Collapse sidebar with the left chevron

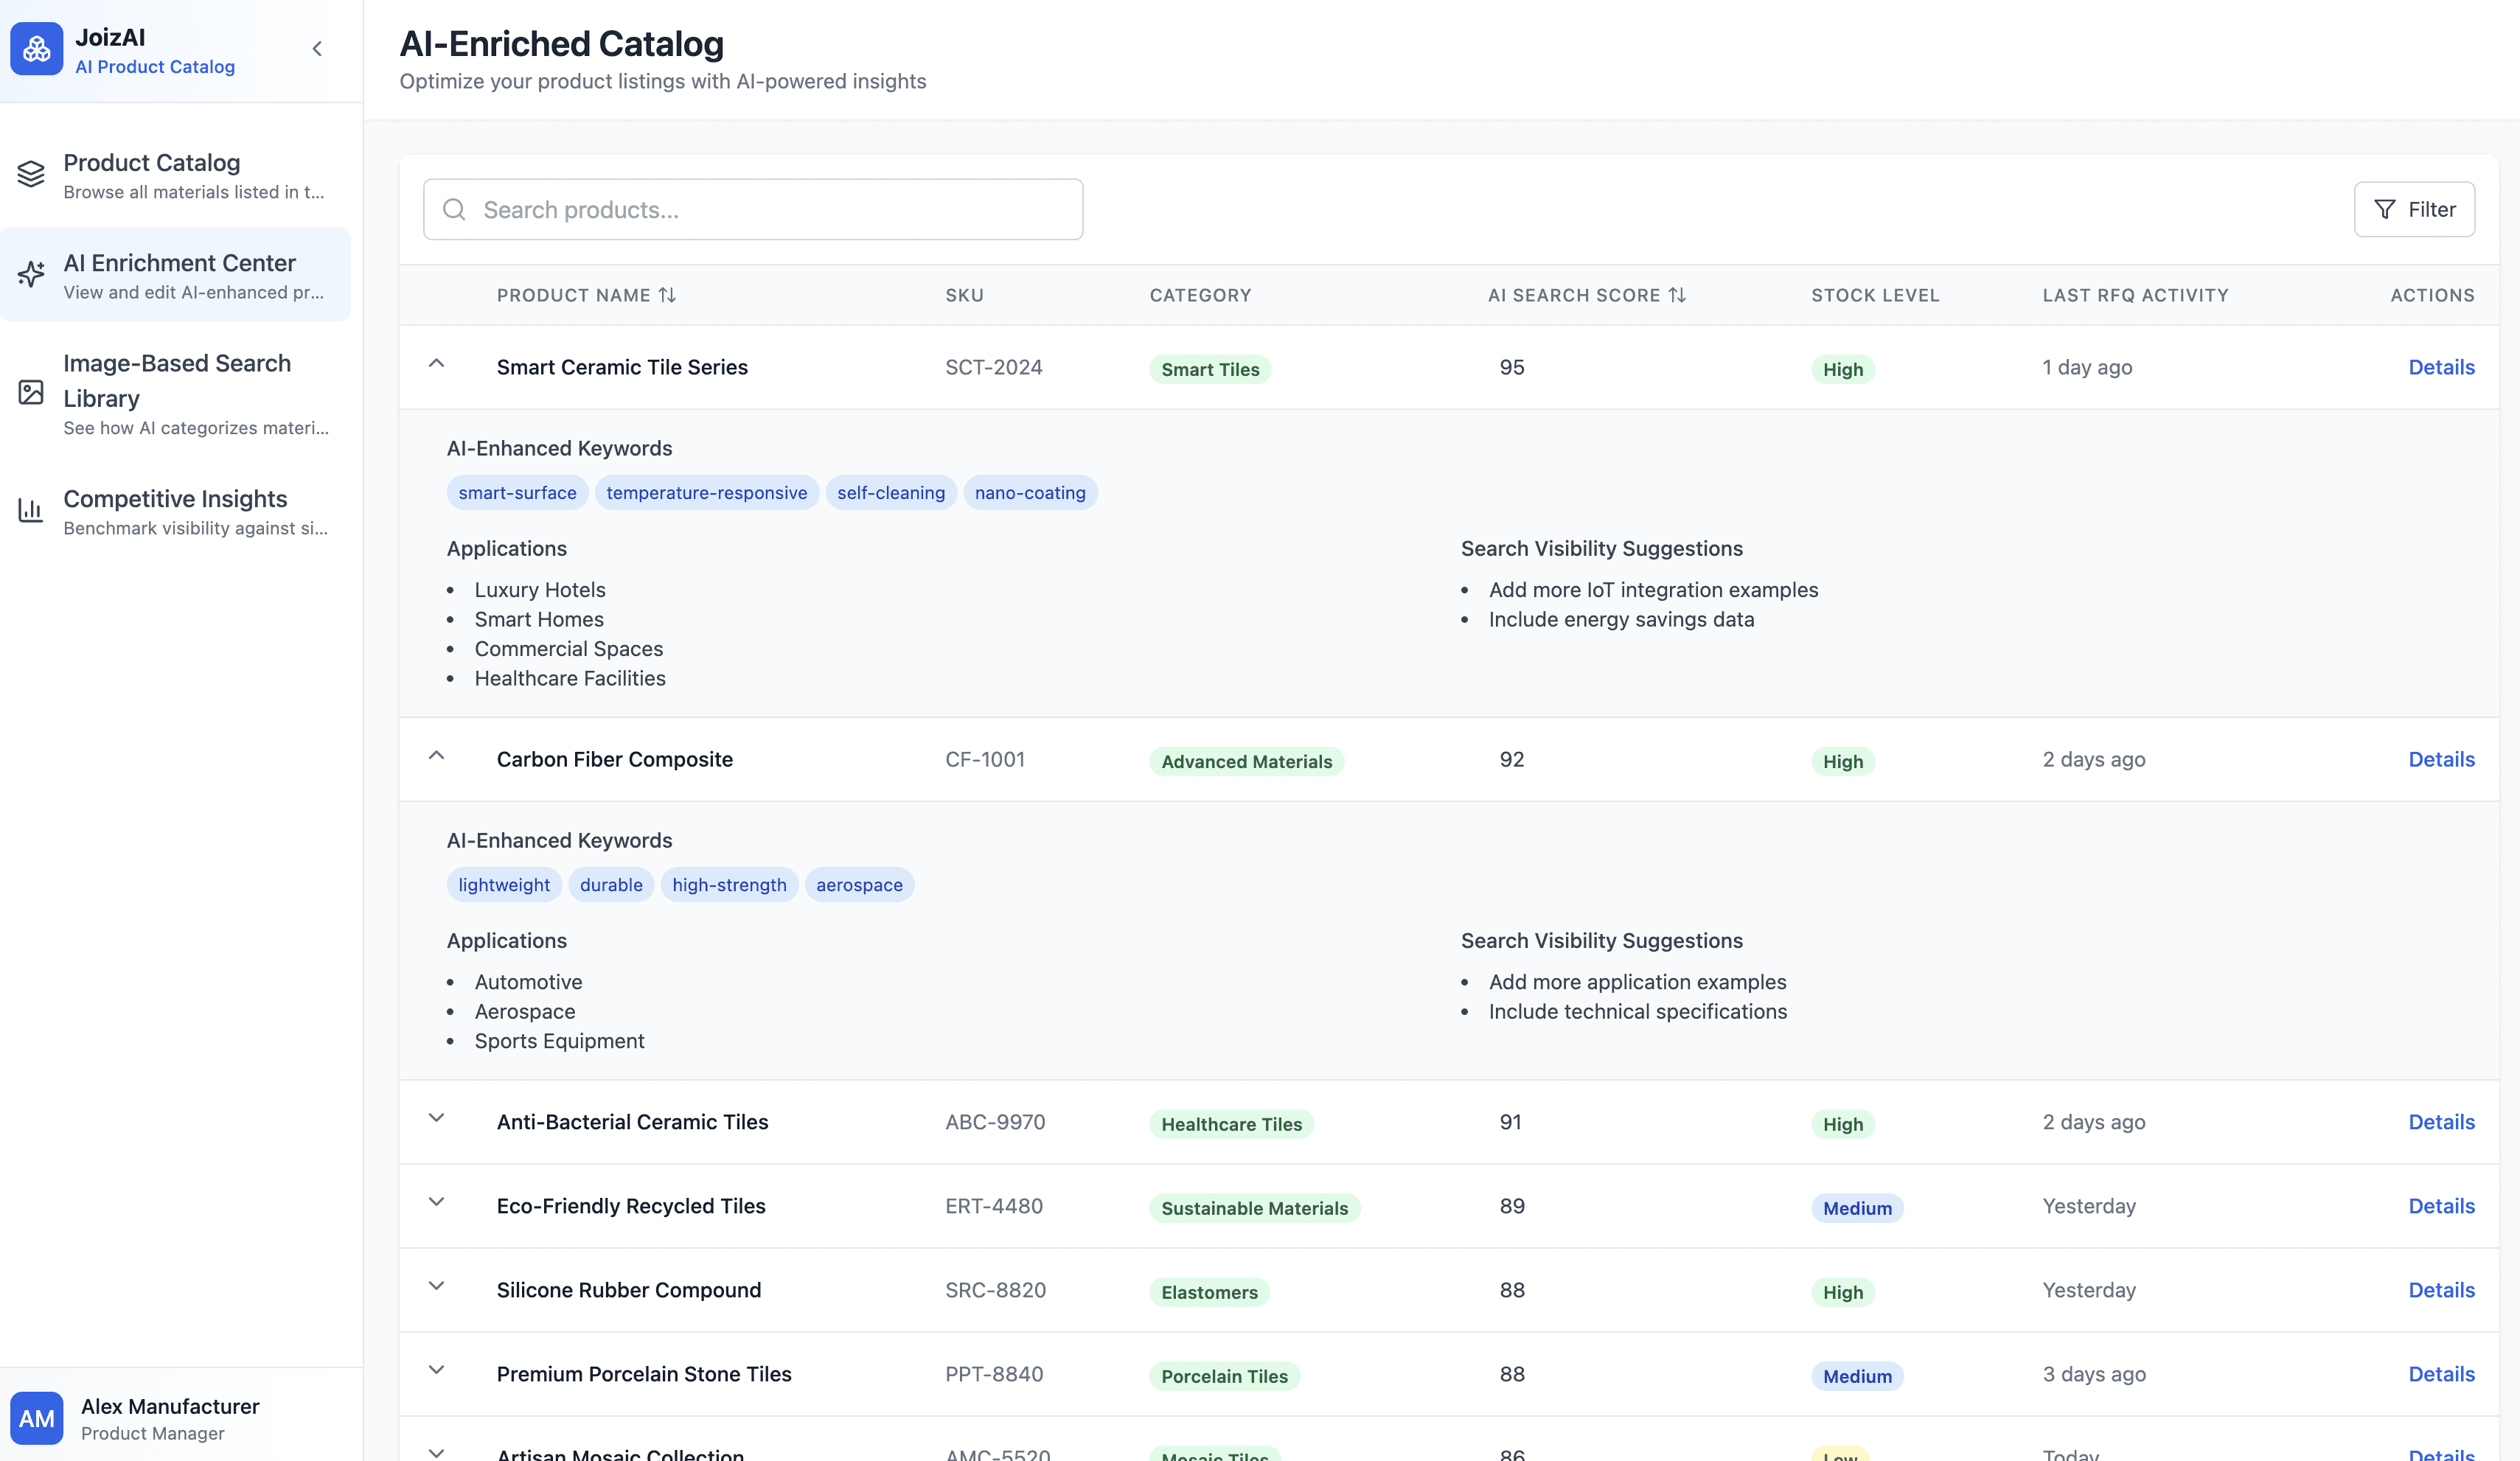tap(317, 49)
